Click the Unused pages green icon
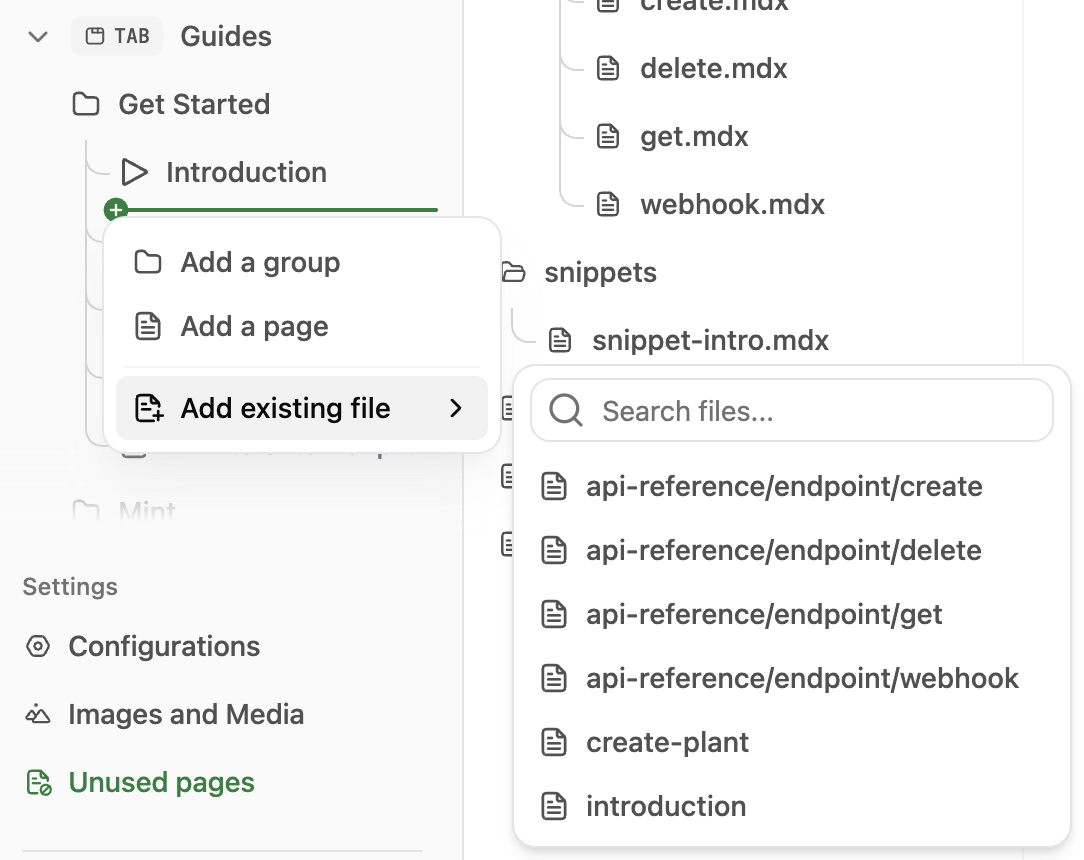 click(37, 782)
